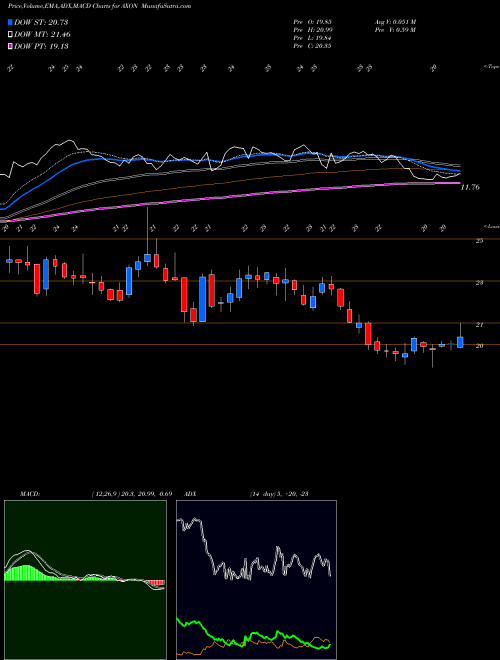Click the ADX parameters '(14 day) 5, +20, -23'
This screenshot has width=500, height=660.
pos(279,494)
